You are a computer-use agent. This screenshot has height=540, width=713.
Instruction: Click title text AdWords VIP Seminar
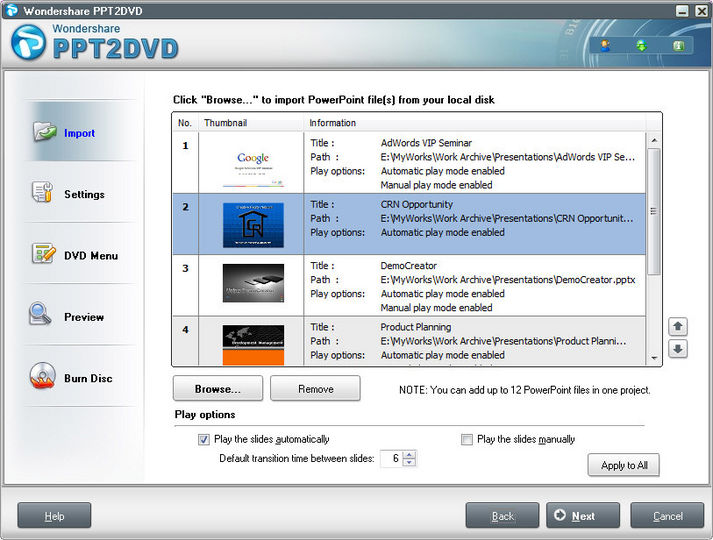[426, 143]
